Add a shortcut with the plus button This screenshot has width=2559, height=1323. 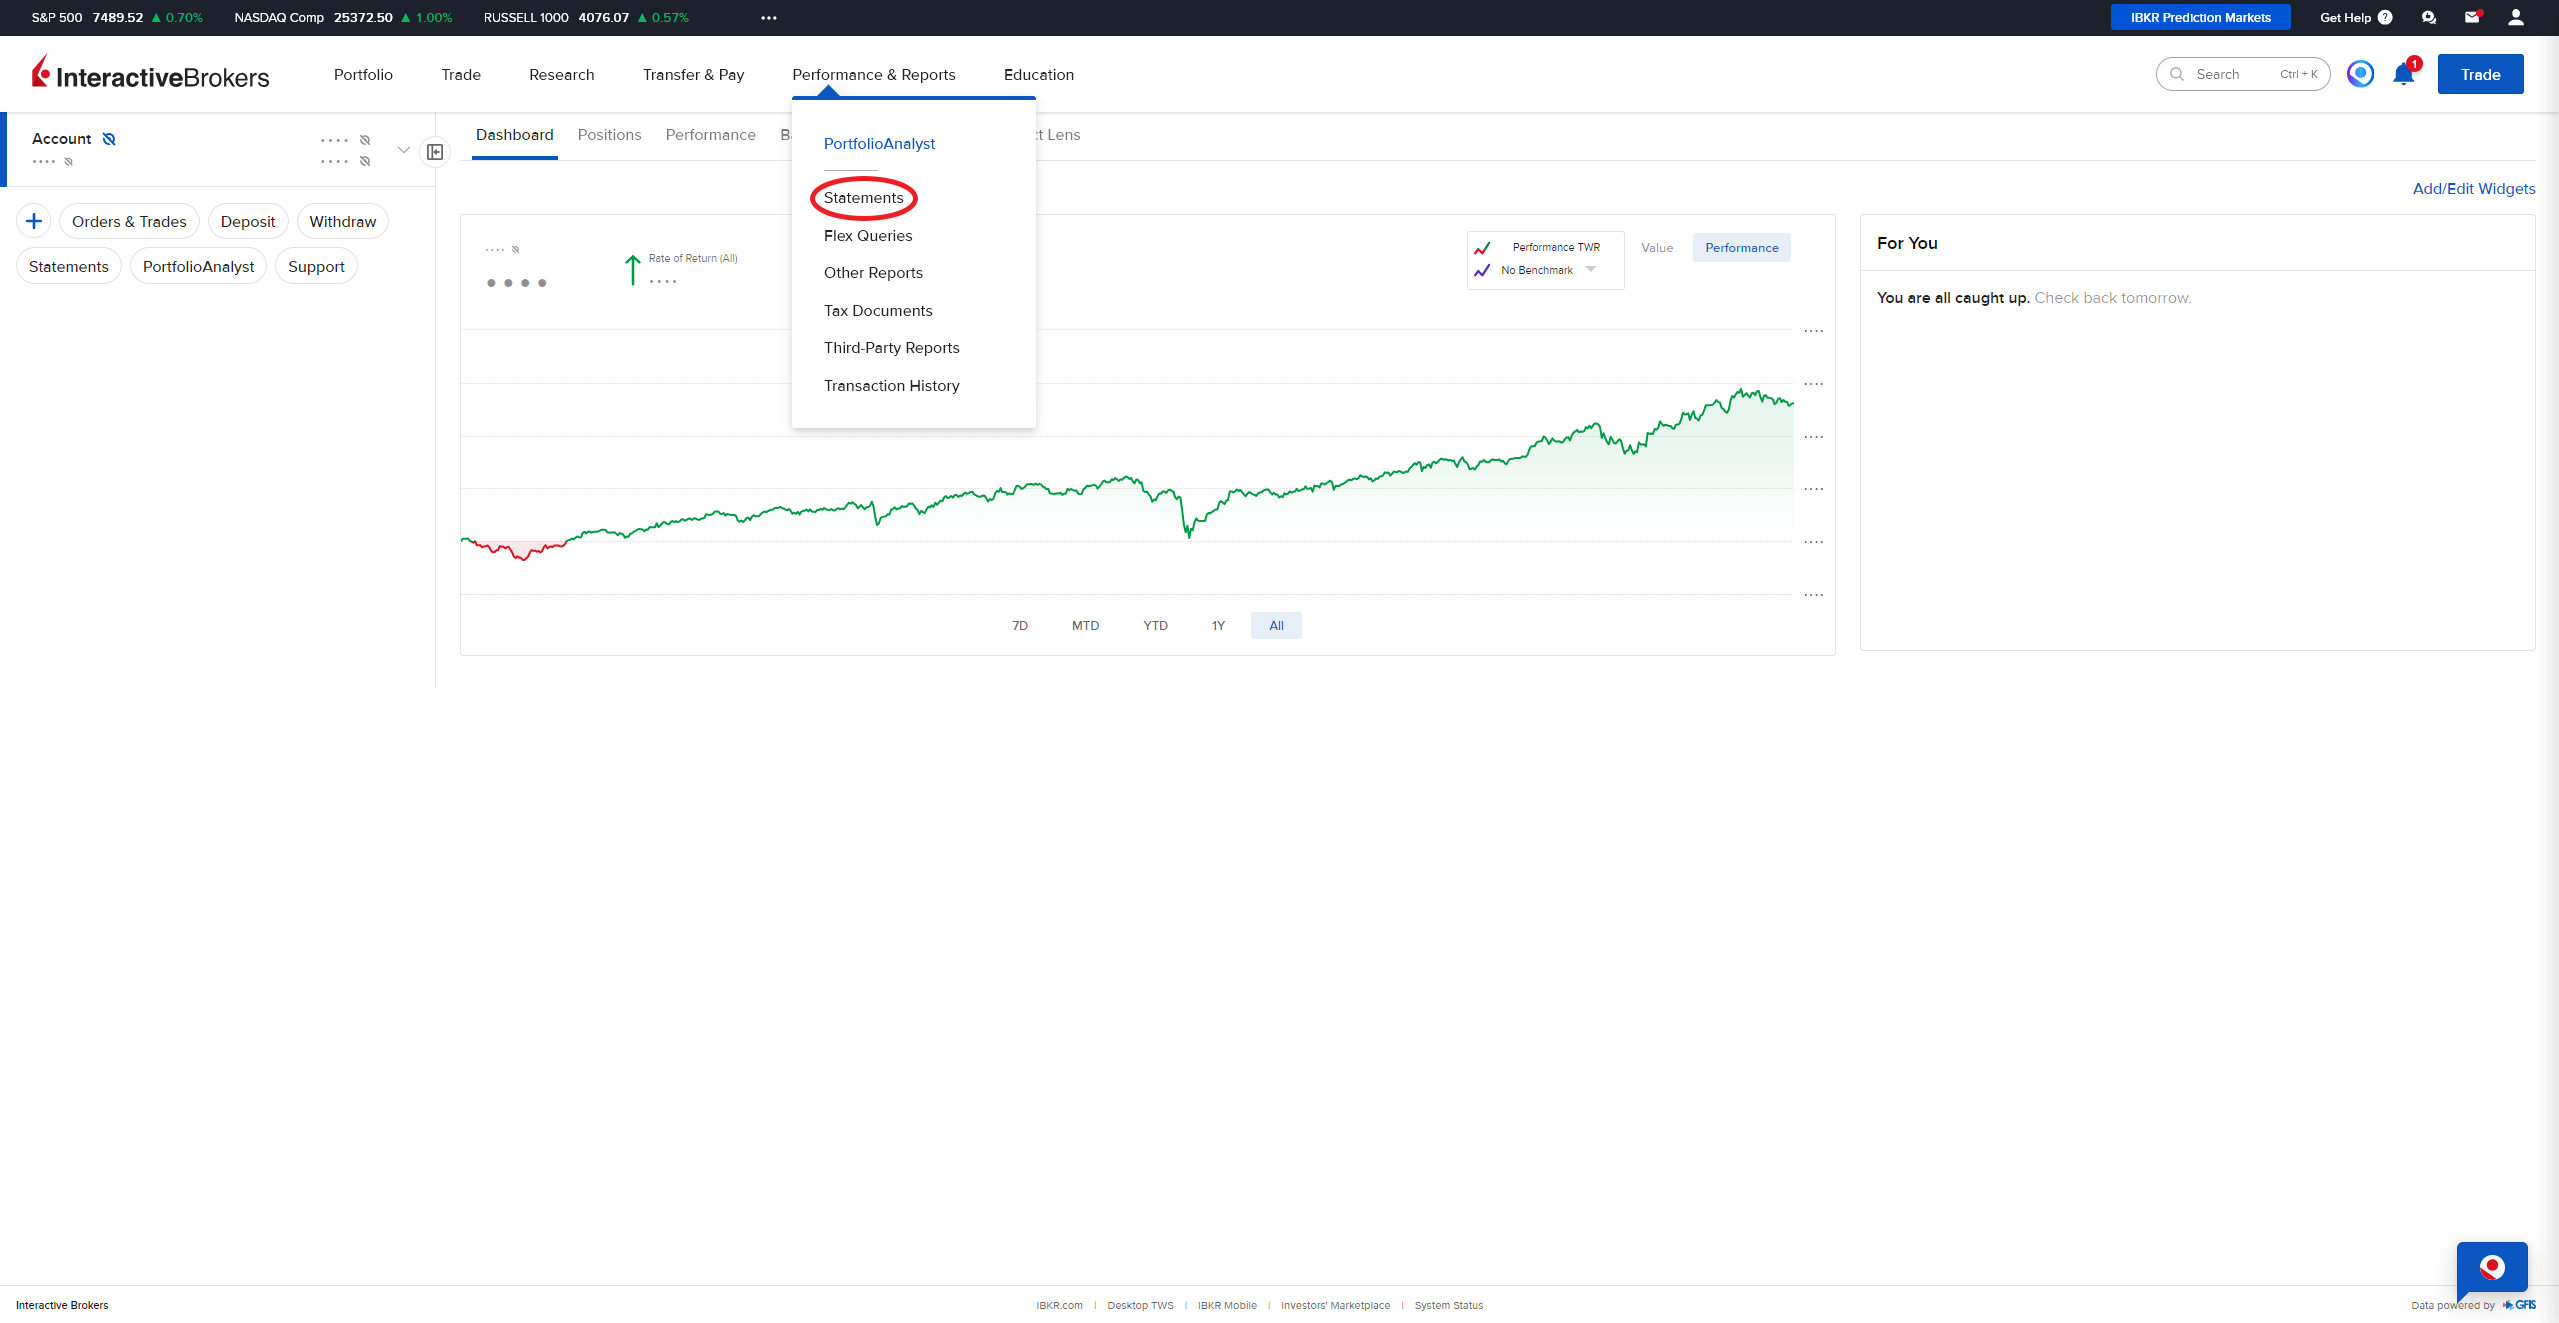(34, 221)
